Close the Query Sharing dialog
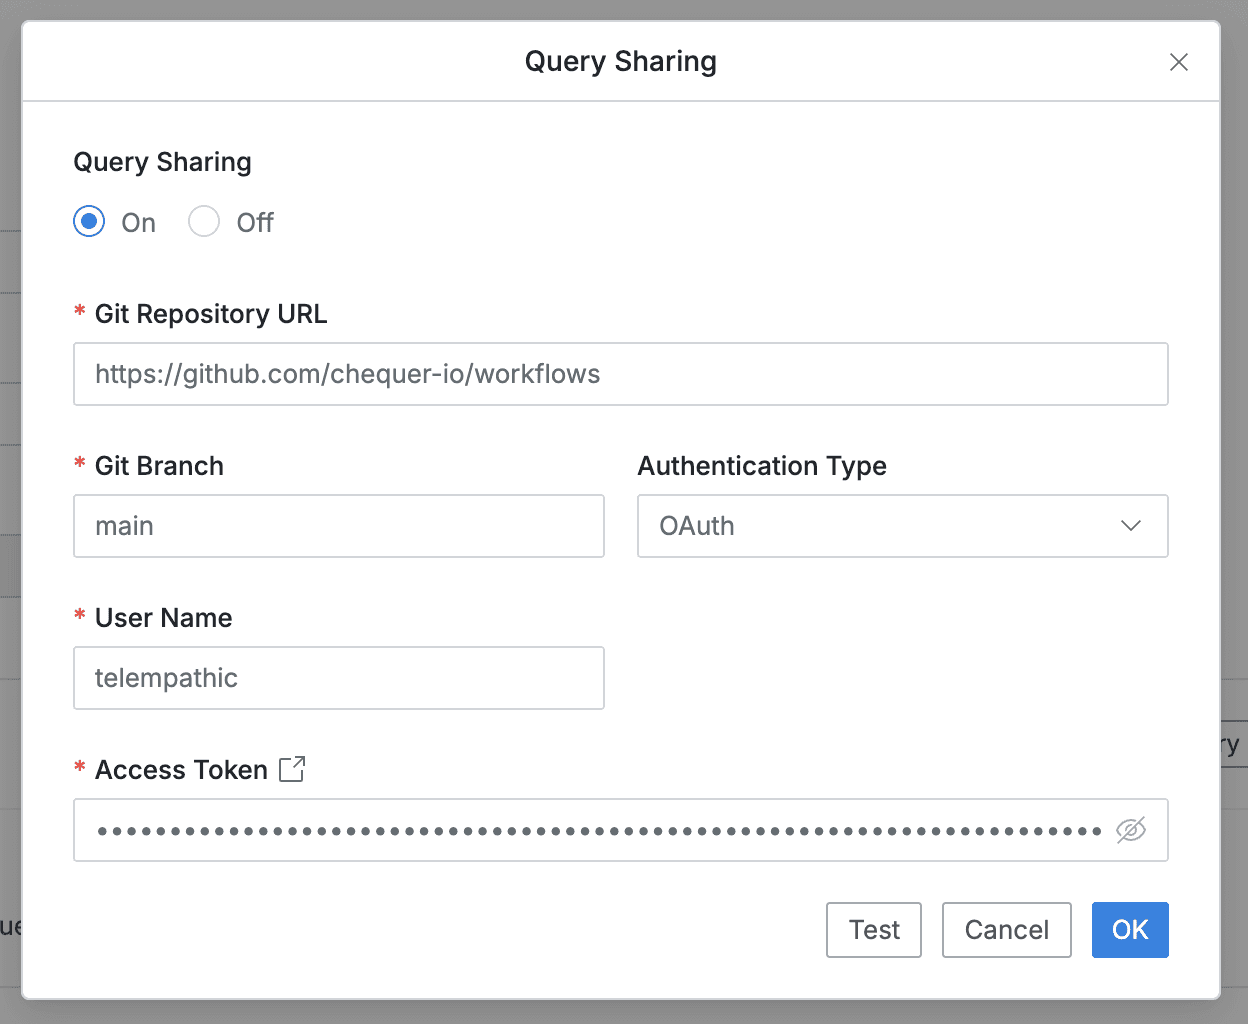The image size is (1248, 1024). tap(1179, 62)
